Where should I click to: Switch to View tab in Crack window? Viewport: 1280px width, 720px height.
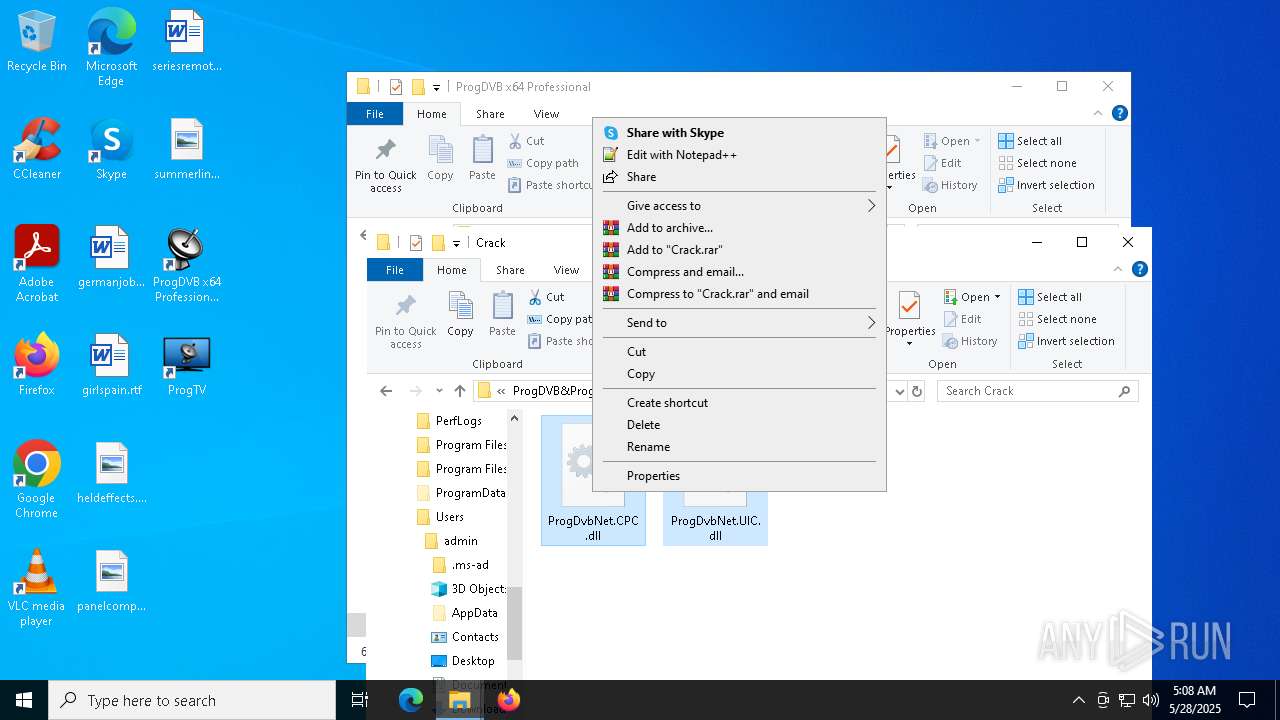point(566,270)
